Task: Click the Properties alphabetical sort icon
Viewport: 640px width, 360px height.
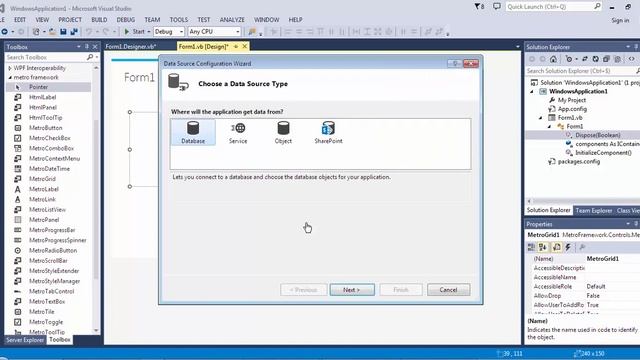Action: point(543,247)
